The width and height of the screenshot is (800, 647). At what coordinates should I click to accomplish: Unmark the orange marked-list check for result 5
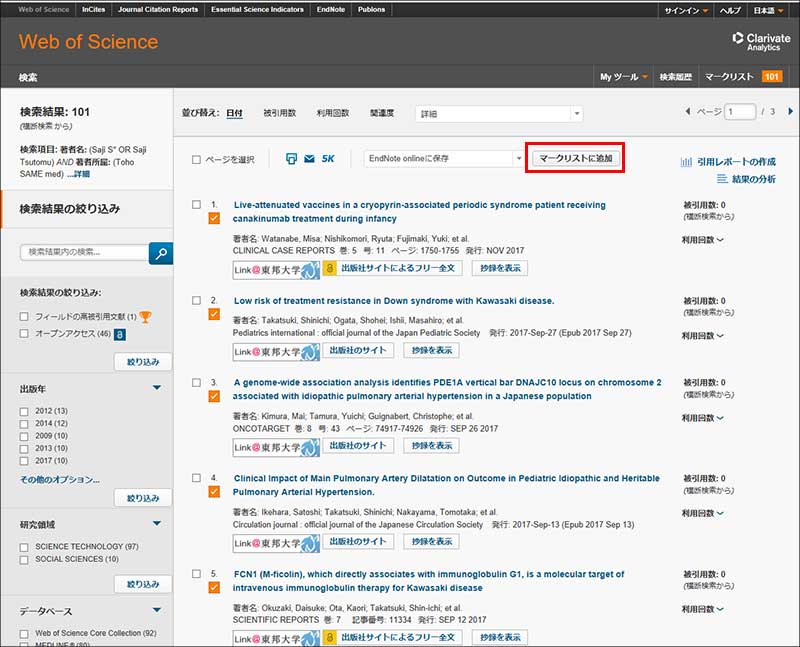[214, 588]
